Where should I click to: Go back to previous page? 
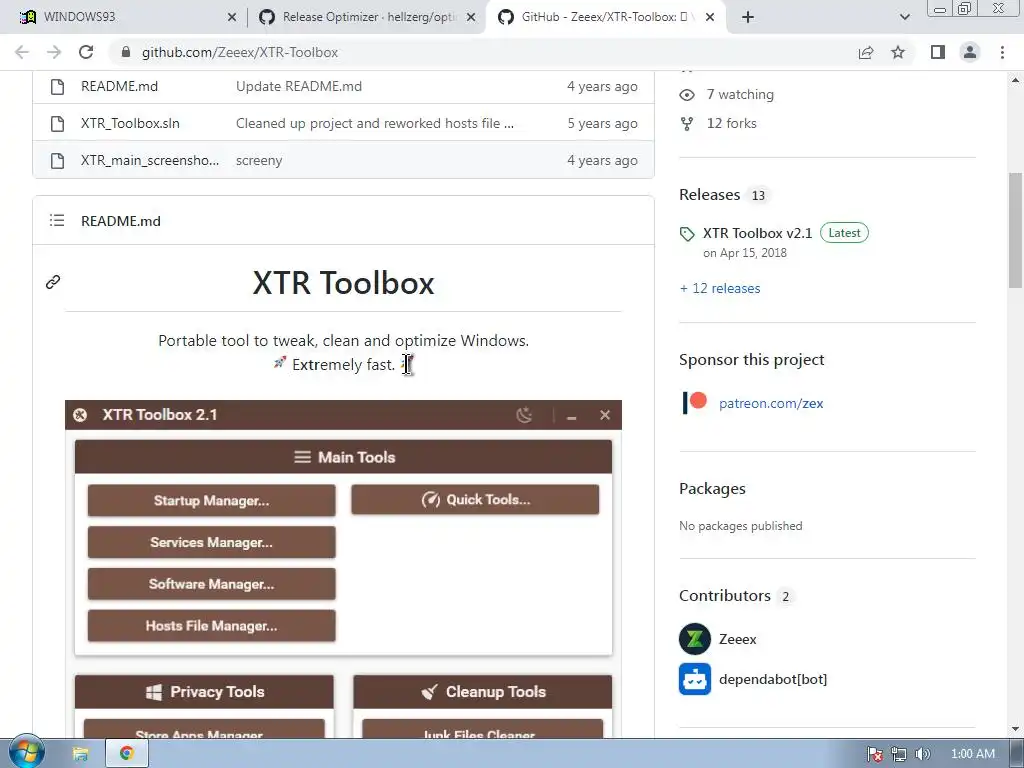pos(22,52)
